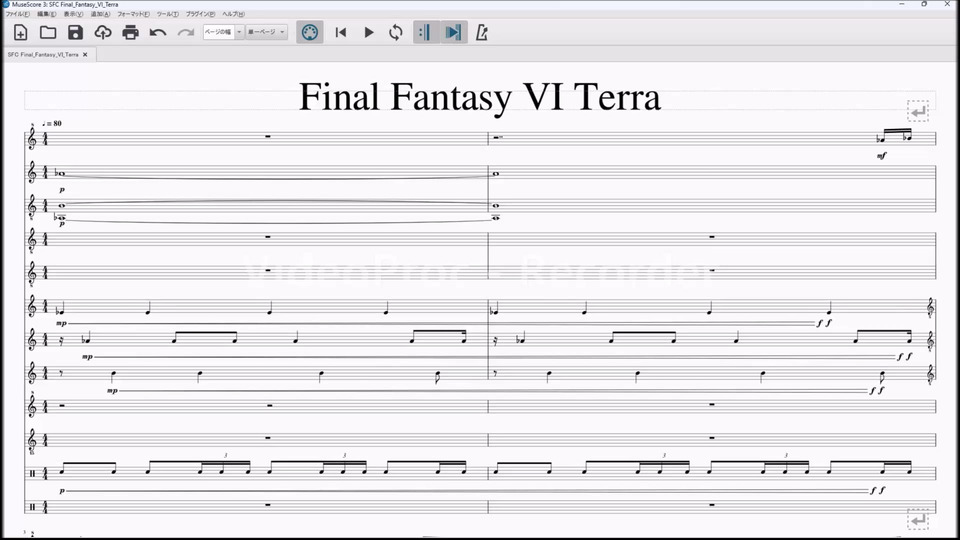
Task: Open the 追加 (Add) menu
Action: pos(100,13)
